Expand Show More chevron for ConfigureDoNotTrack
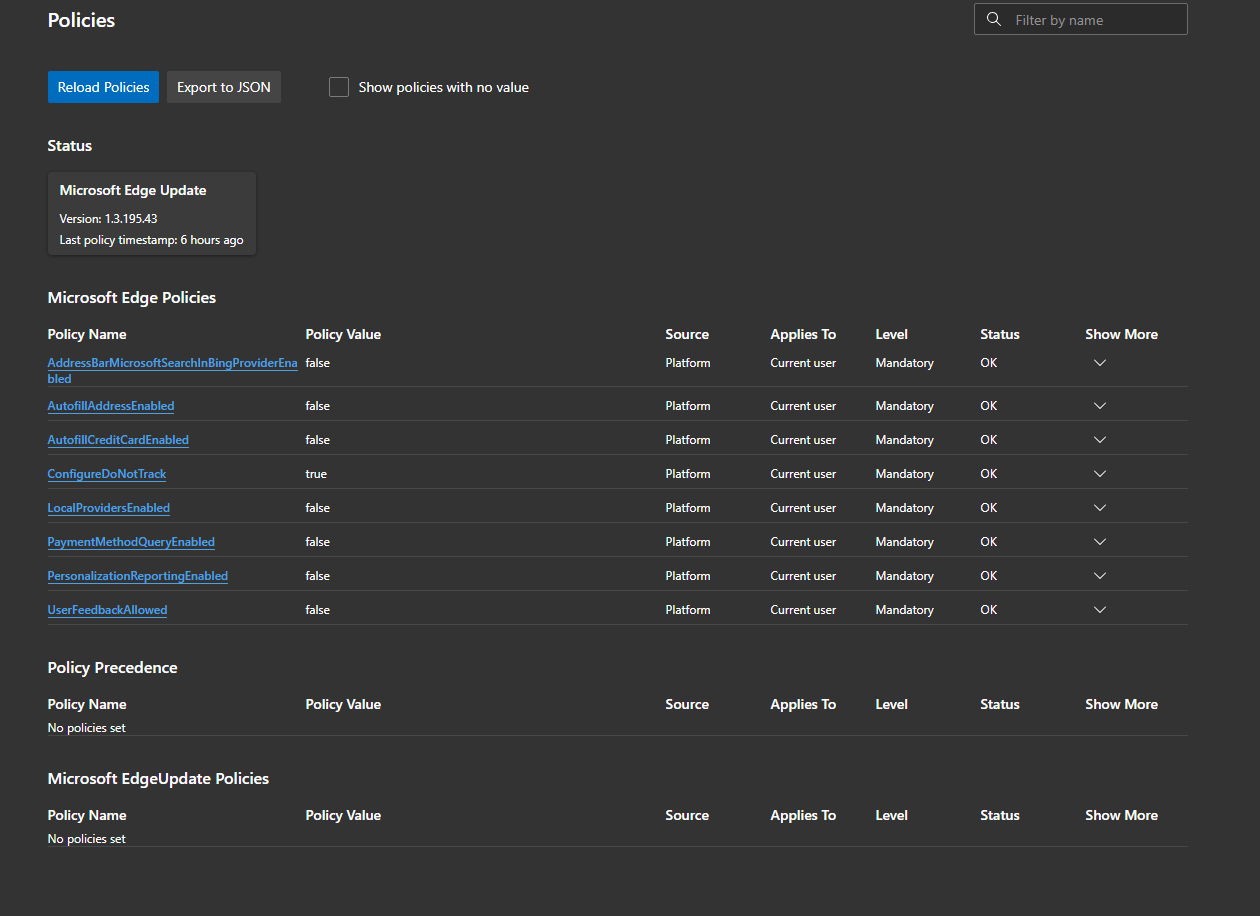This screenshot has height=916, width=1260. 1100,474
